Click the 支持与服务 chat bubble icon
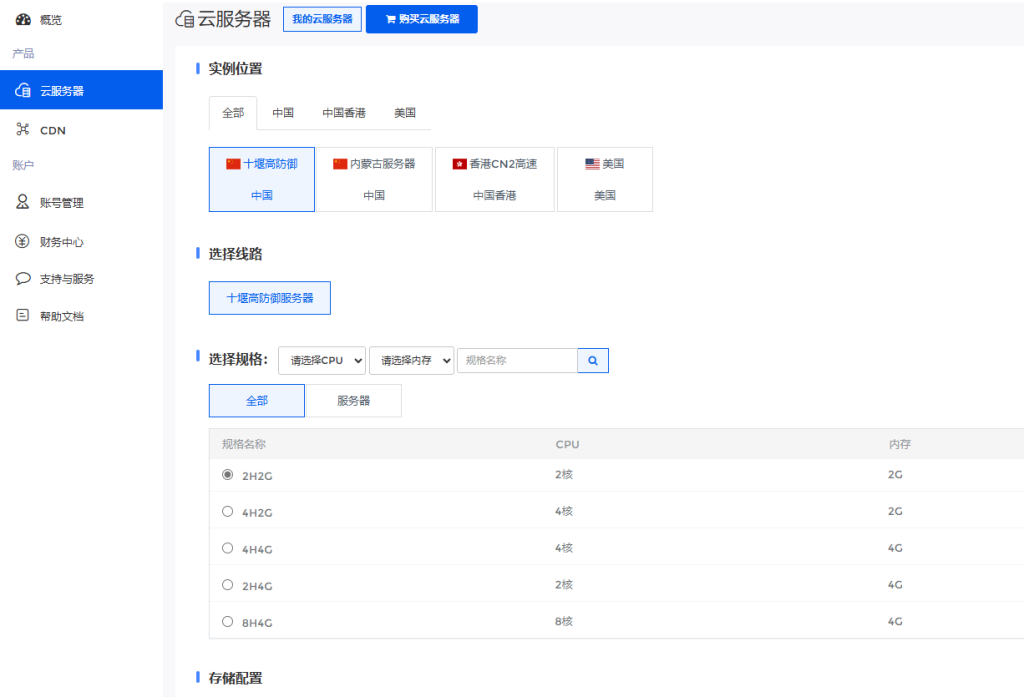The width and height of the screenshot is (1024, 697). (23, 279)
